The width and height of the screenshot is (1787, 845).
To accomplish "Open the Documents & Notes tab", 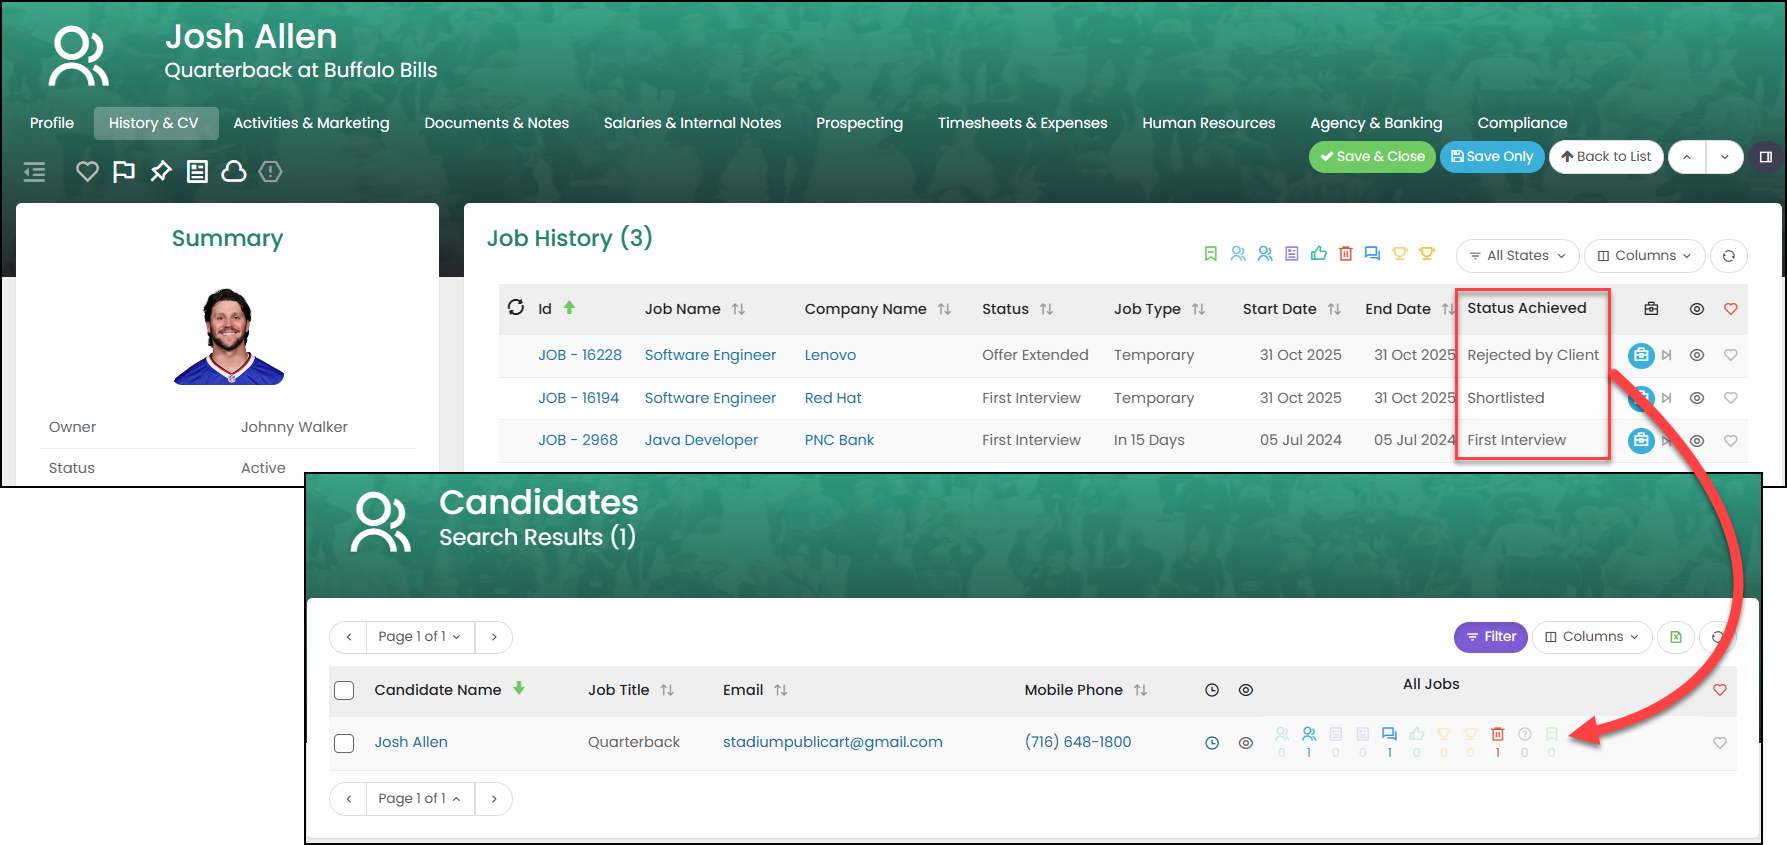I will pyautogui.click(x=497, y=123).
